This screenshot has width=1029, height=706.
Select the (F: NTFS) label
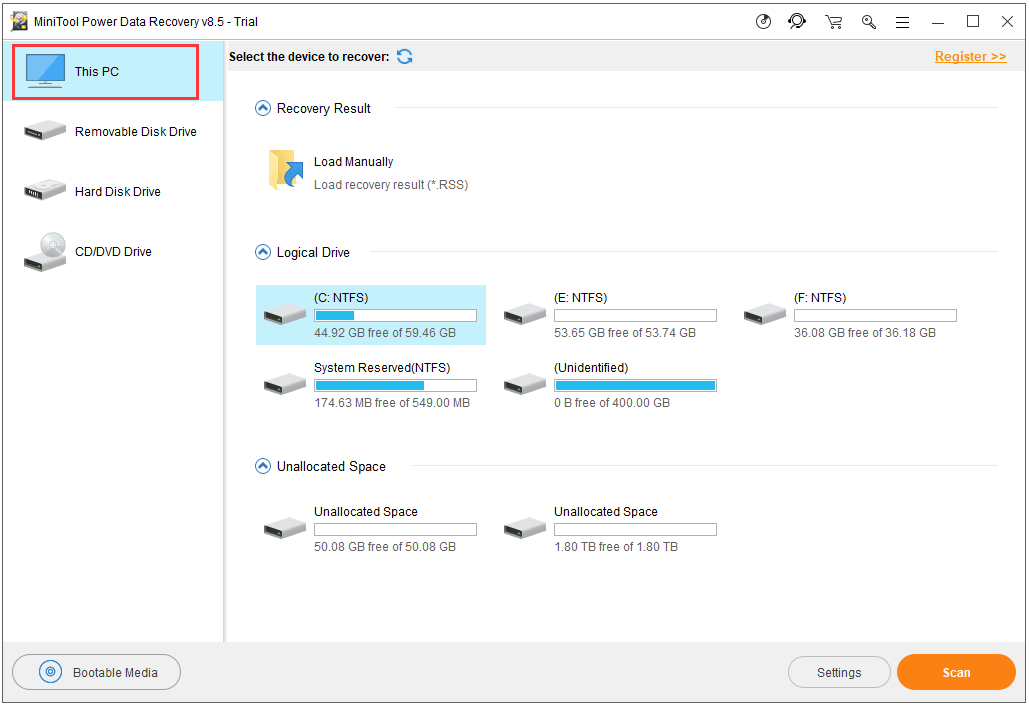pos(820,298)
